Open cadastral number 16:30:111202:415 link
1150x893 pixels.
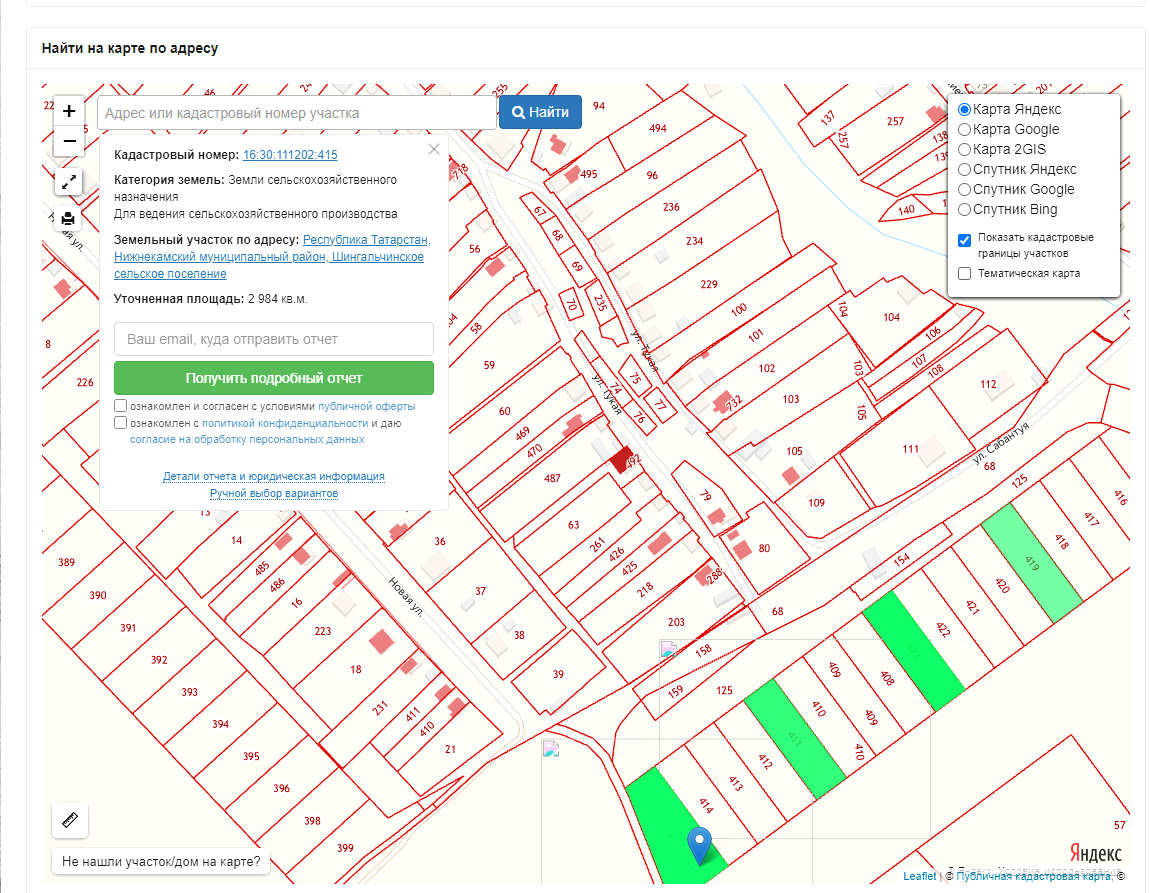[290, 155]
